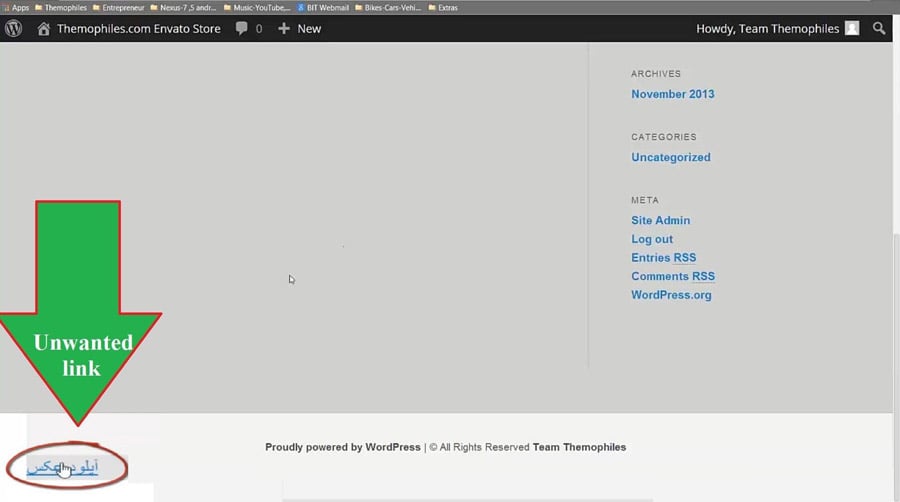This screenshot has width=900, height=502.
Task: Open the BIT Webmail bookmark
Action: [326, 7]
